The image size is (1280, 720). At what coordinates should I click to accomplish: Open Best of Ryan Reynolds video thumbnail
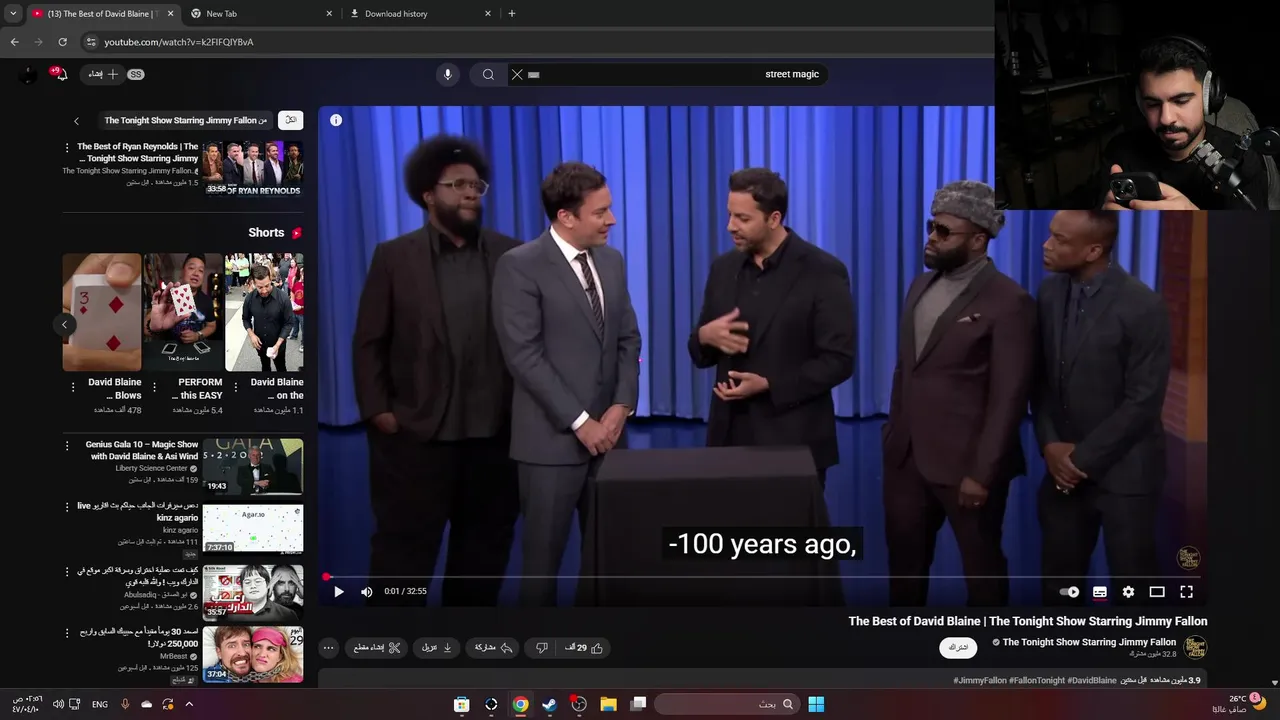point(253,167)
